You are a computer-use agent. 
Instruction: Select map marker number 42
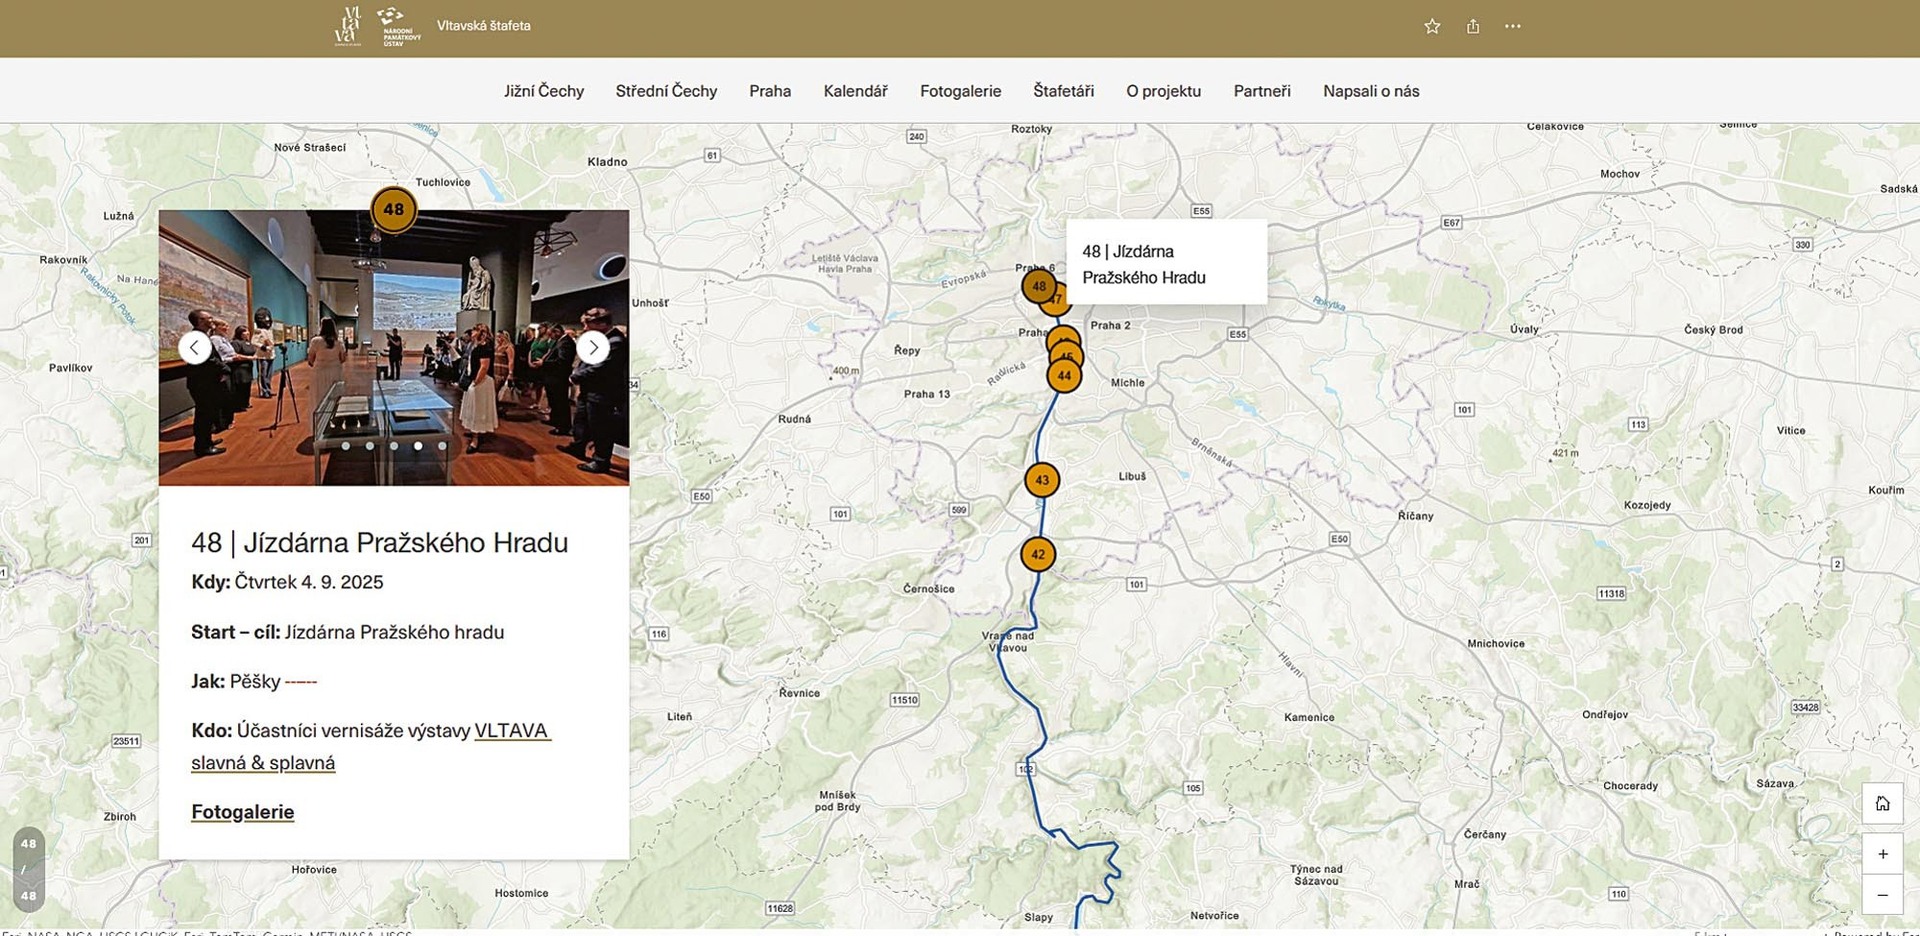tap(1038, 554)
